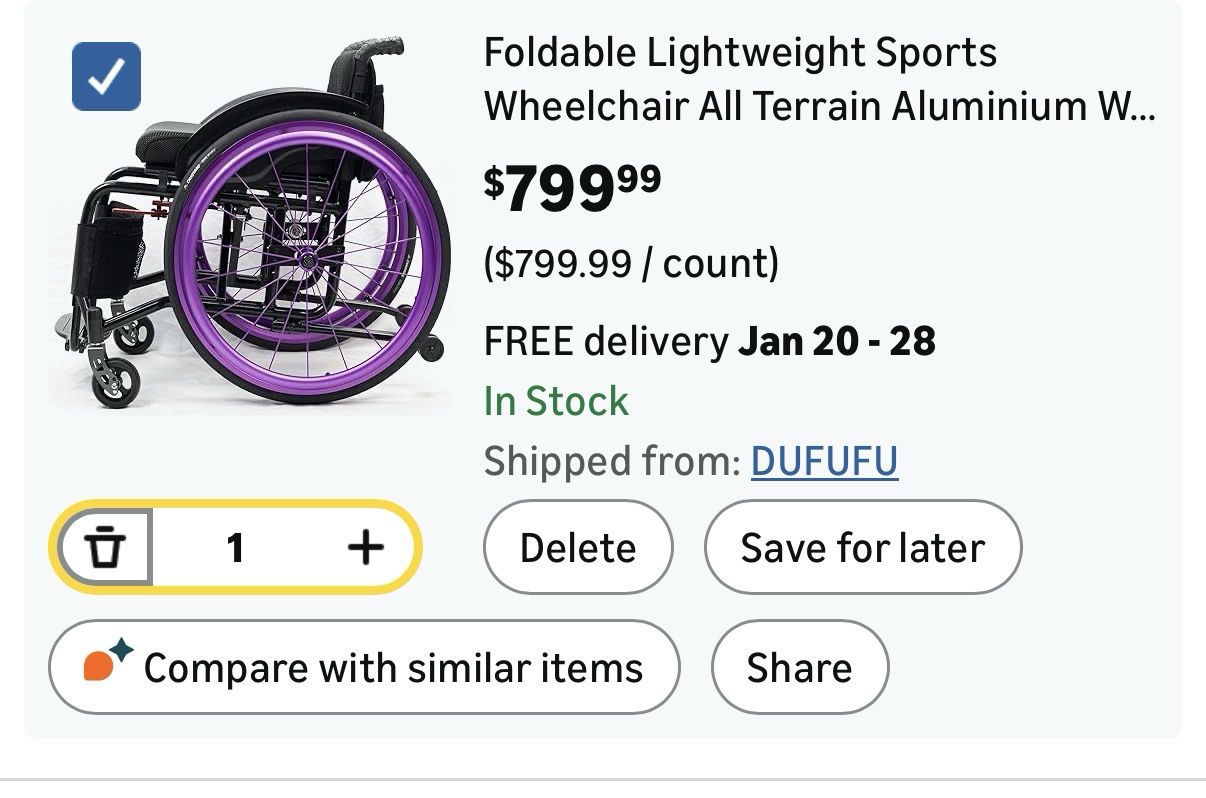Viewport: 1206px width, 798px height.
Task: Click the trash icon in quantity stepper
Action: 105,547
